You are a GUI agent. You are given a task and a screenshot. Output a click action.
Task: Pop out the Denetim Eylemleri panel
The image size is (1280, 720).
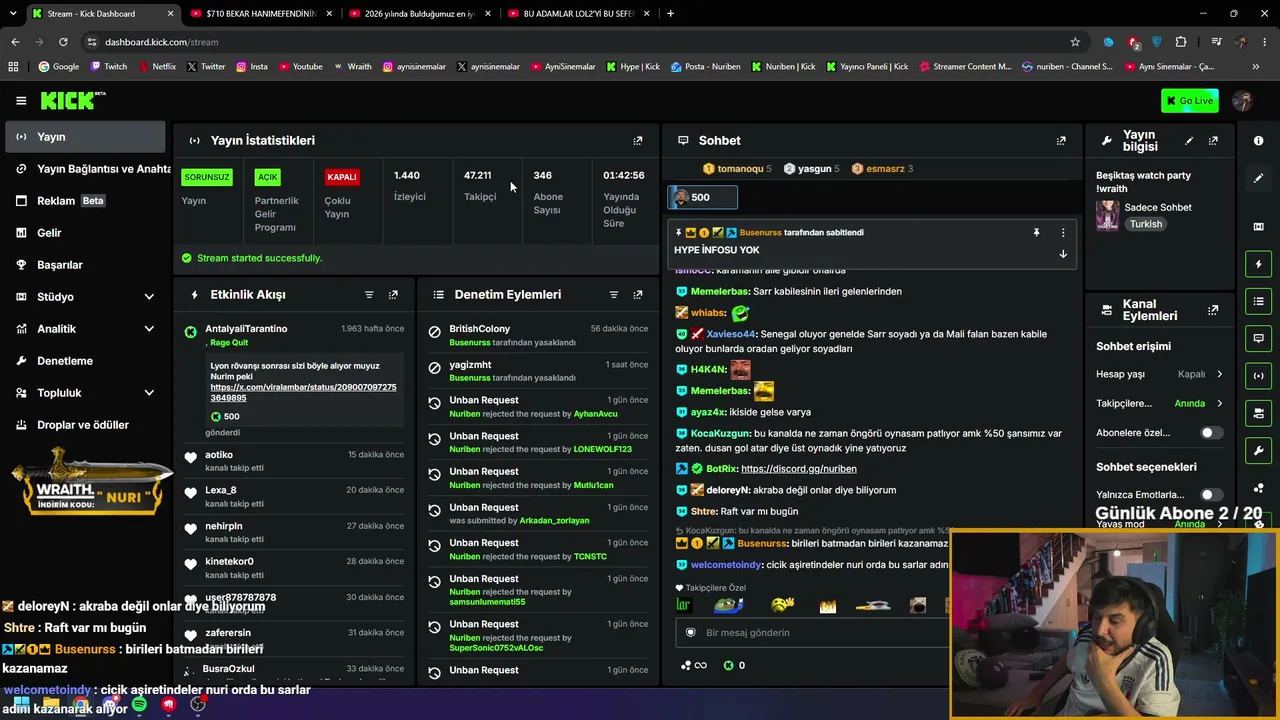638,295
